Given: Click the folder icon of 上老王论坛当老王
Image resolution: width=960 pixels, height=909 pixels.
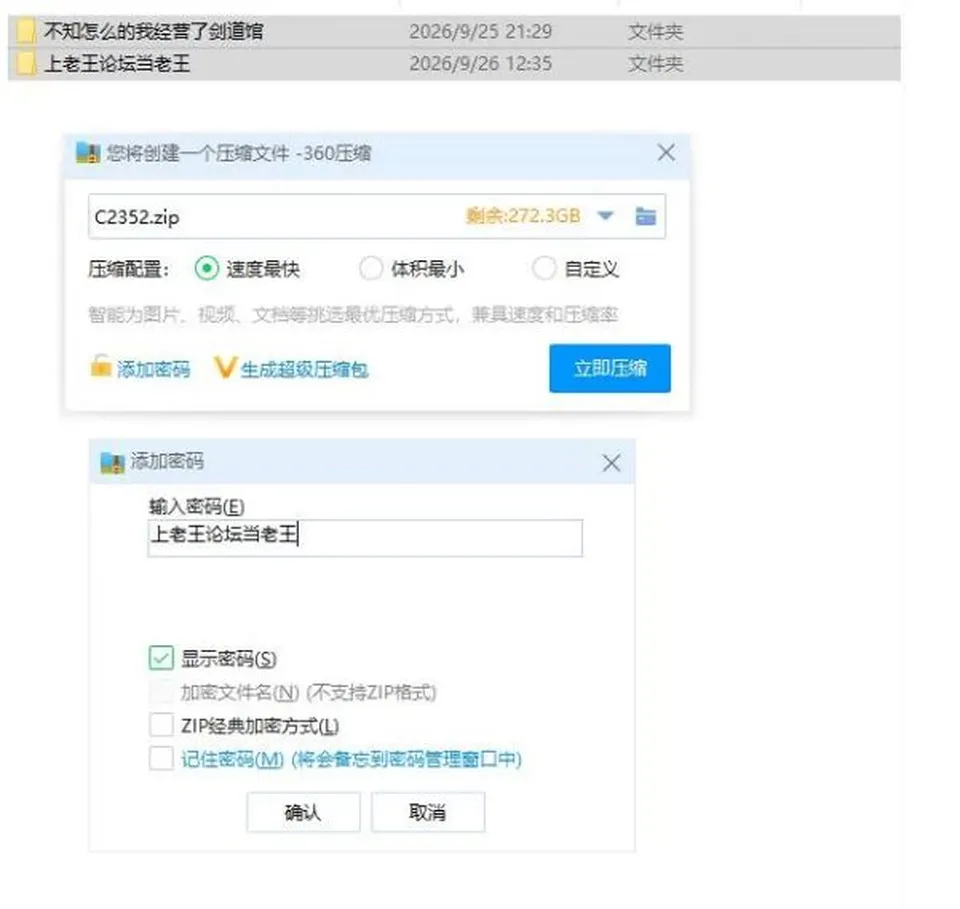Looking at the screenshot, I should pyautogui.click(x=26, y=64).
